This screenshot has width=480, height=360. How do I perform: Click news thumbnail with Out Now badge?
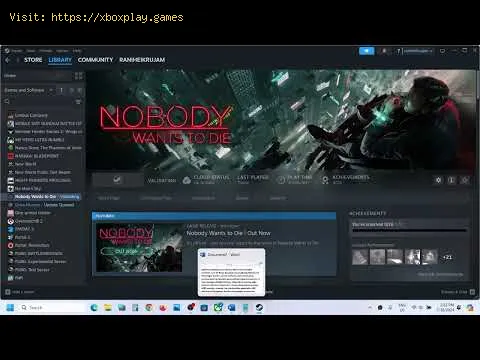139,248
